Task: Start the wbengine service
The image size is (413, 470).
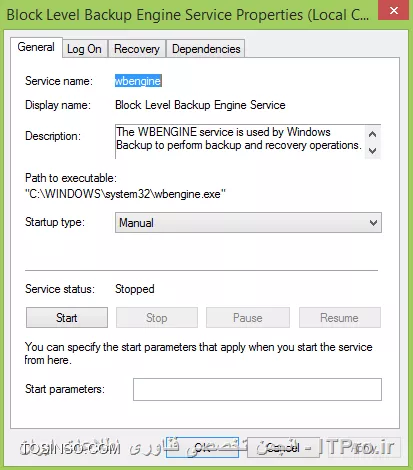Action: (67, 318)
